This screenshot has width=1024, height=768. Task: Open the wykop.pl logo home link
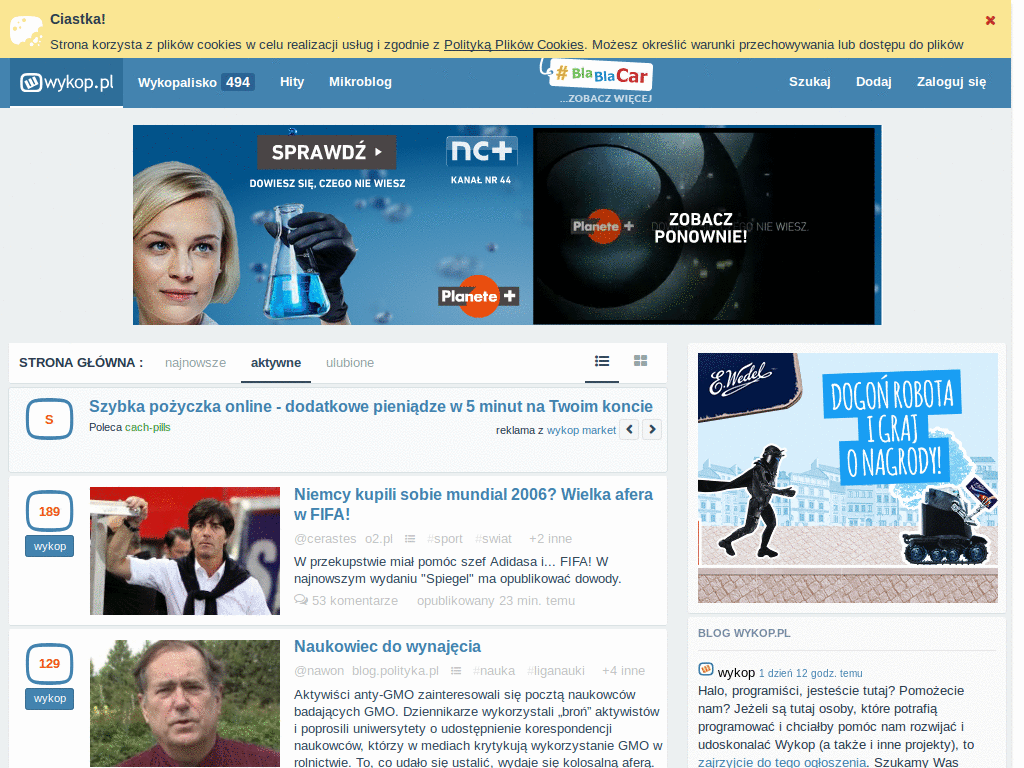point(67,82)
